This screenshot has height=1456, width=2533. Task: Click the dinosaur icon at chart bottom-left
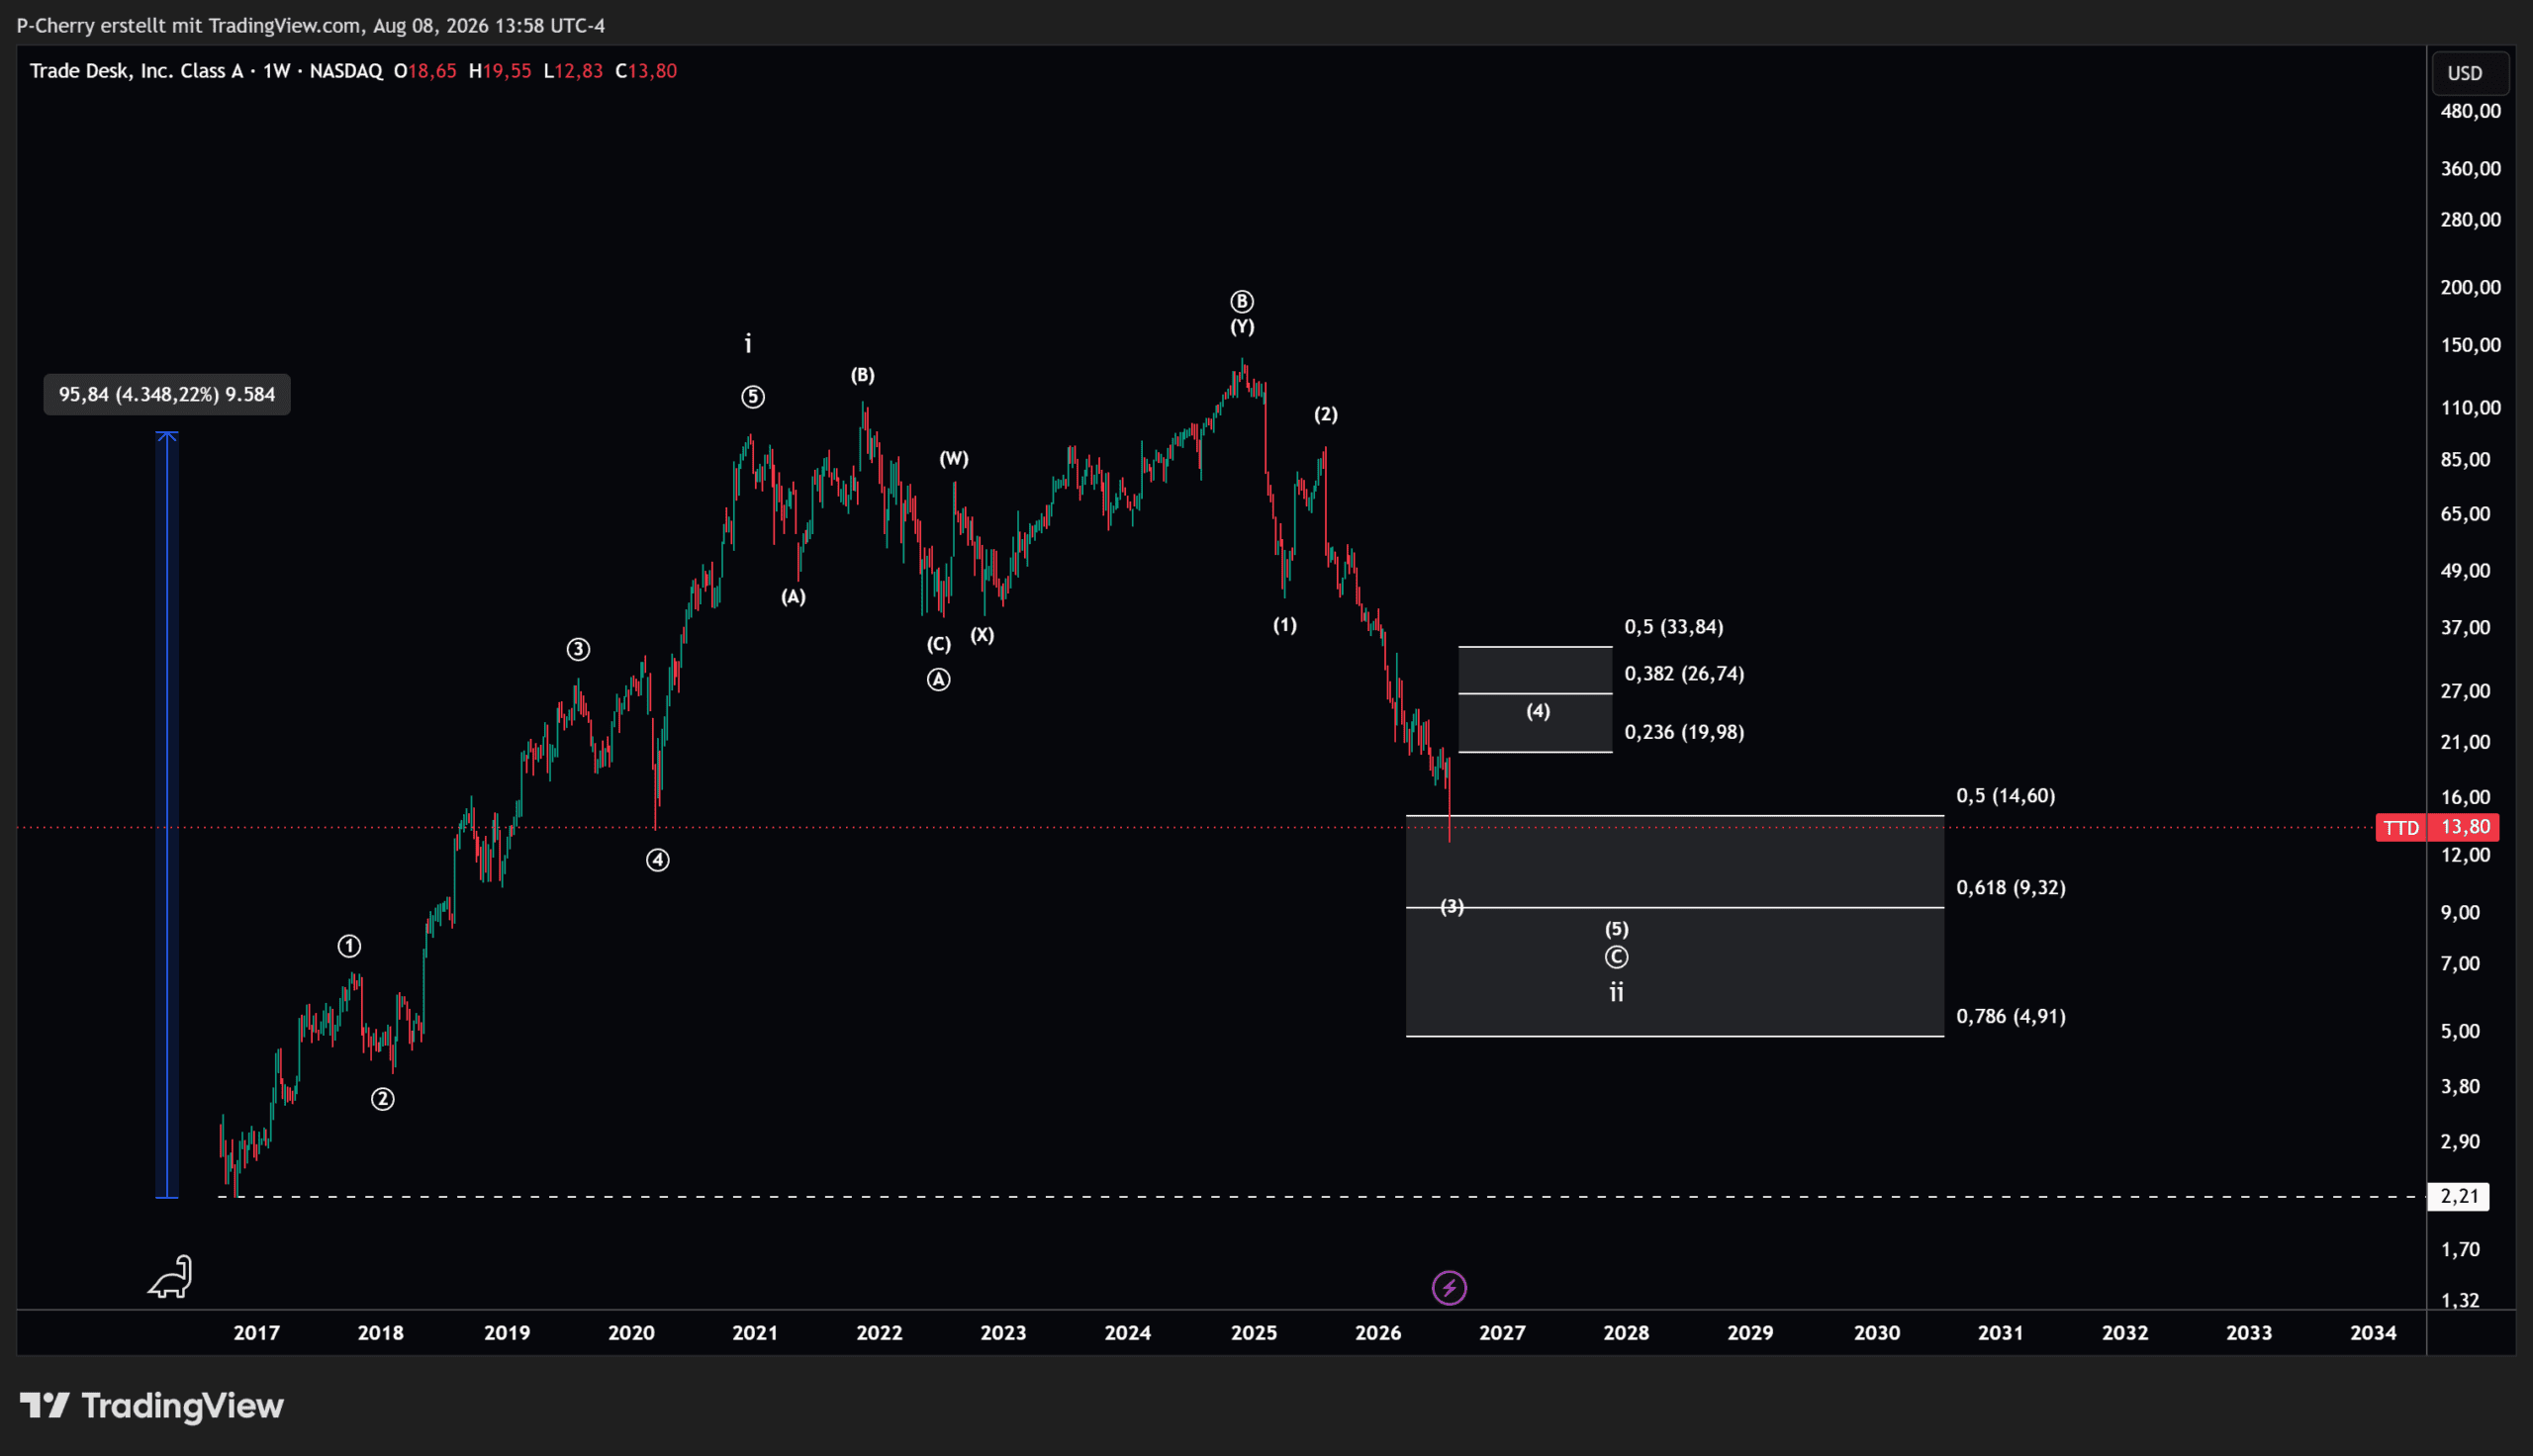(170, 1277)
